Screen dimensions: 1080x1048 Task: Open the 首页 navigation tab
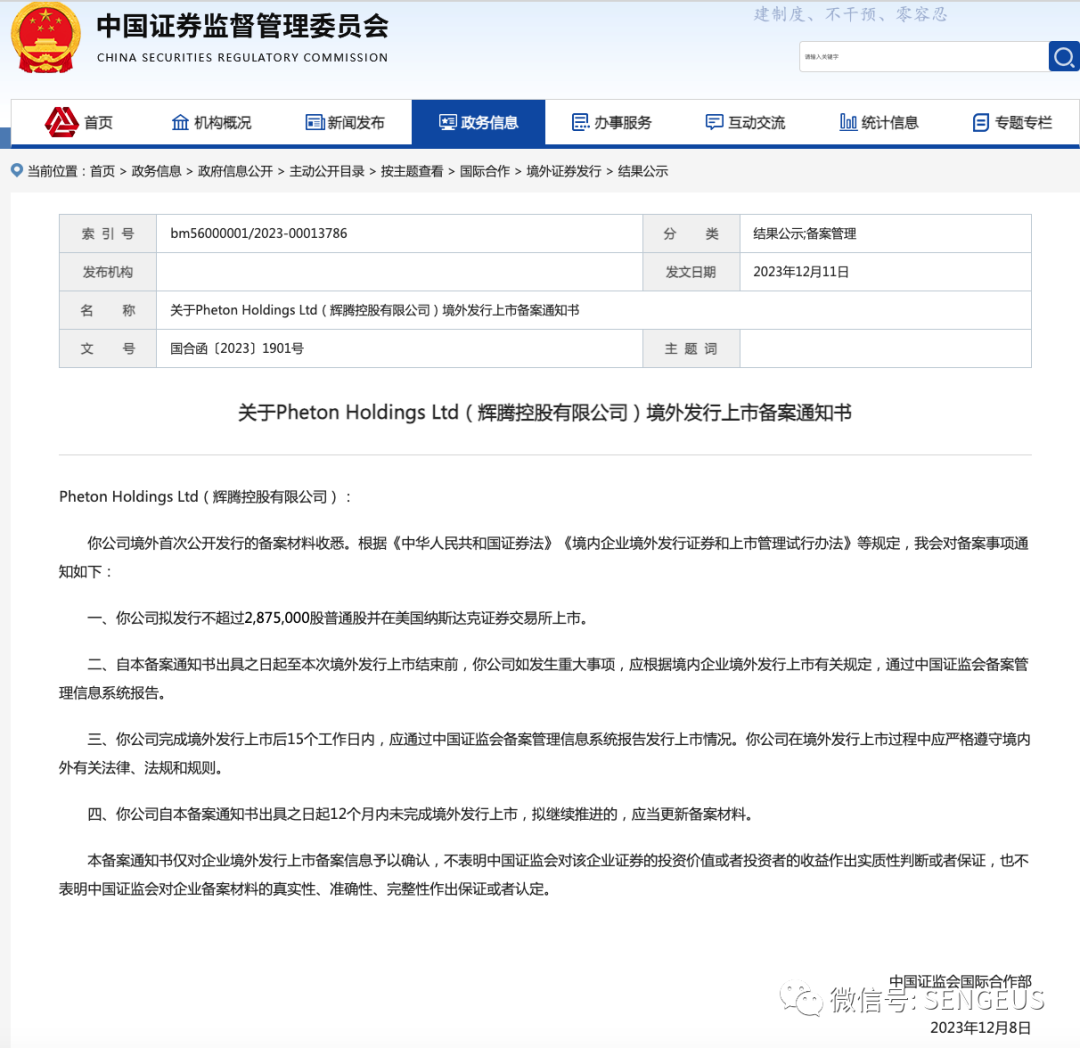pyautogui.click(x=79, y=123)
